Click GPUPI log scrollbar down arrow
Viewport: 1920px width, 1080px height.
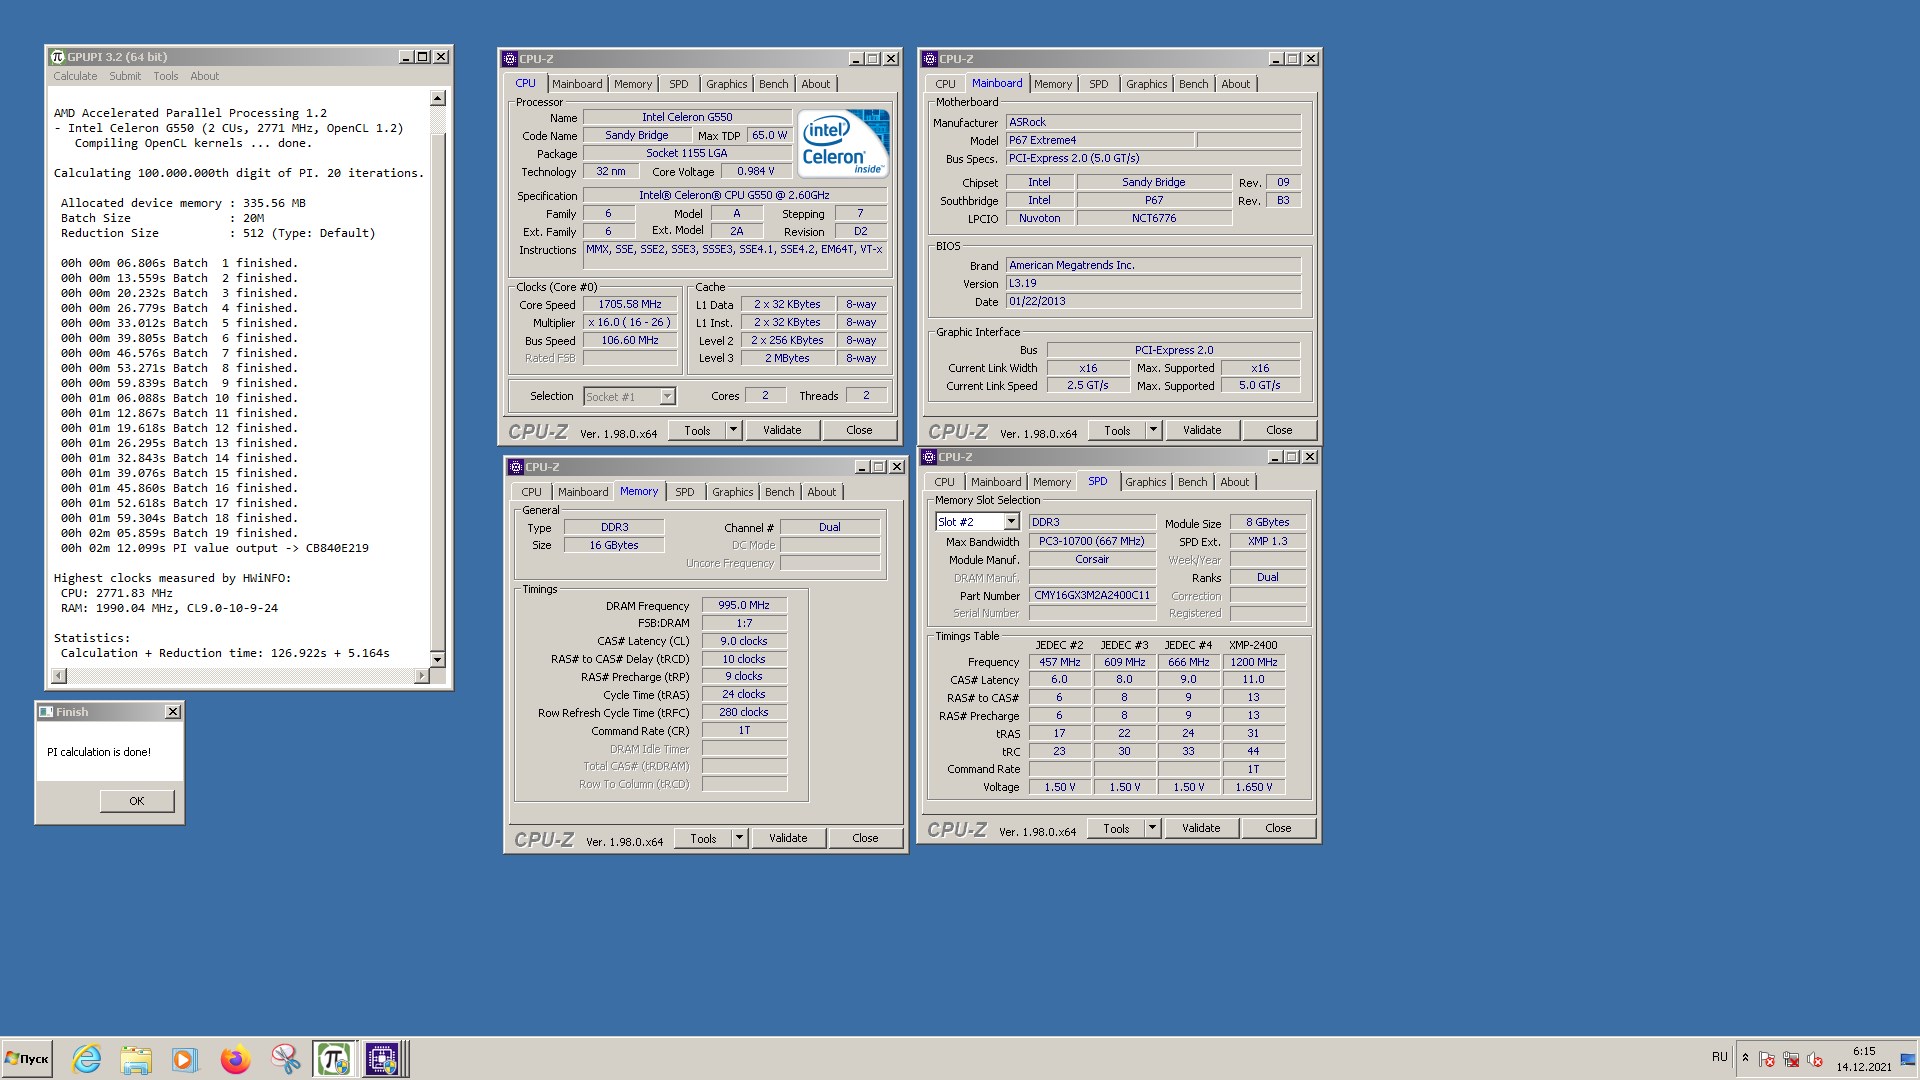coord(437,659)
